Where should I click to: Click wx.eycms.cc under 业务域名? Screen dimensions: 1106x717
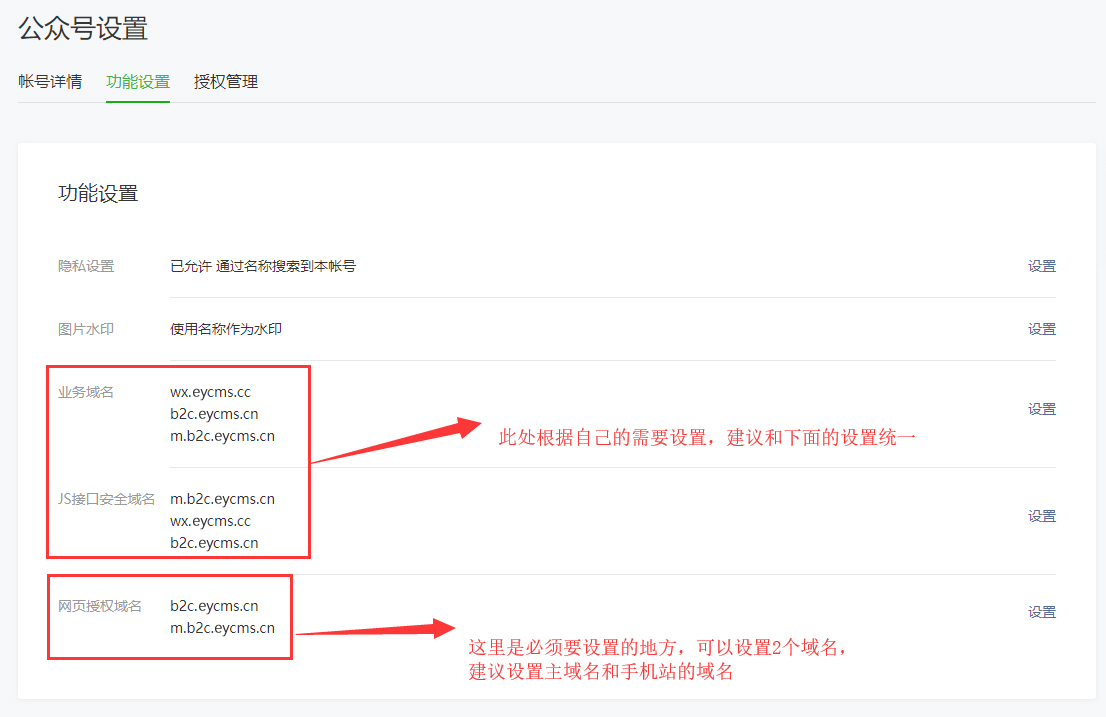210,392
